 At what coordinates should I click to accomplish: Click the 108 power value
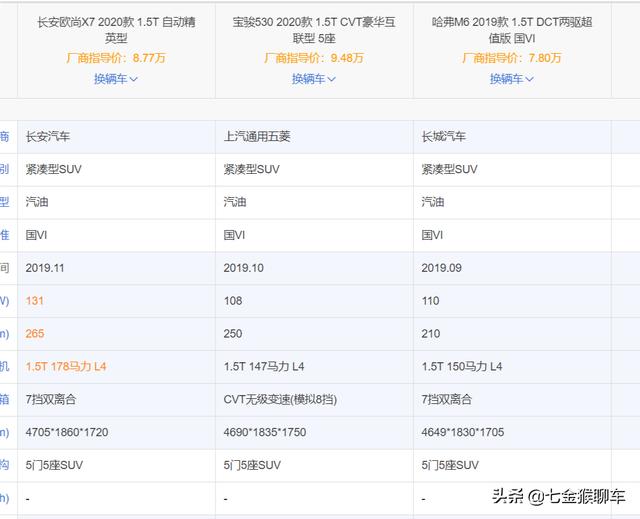pos(233,301)
